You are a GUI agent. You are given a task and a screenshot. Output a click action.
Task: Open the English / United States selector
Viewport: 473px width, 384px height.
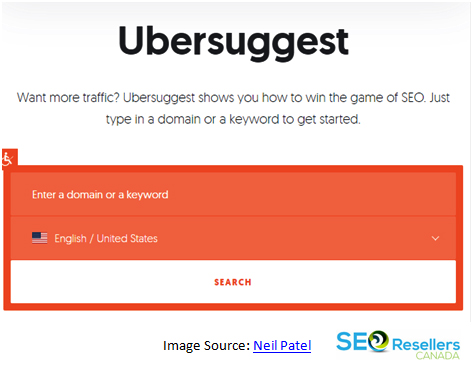233,238
